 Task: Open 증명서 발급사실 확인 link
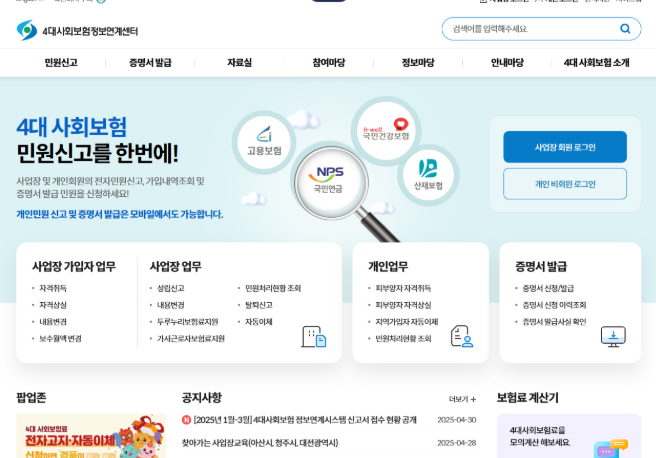tap(554, 322)
